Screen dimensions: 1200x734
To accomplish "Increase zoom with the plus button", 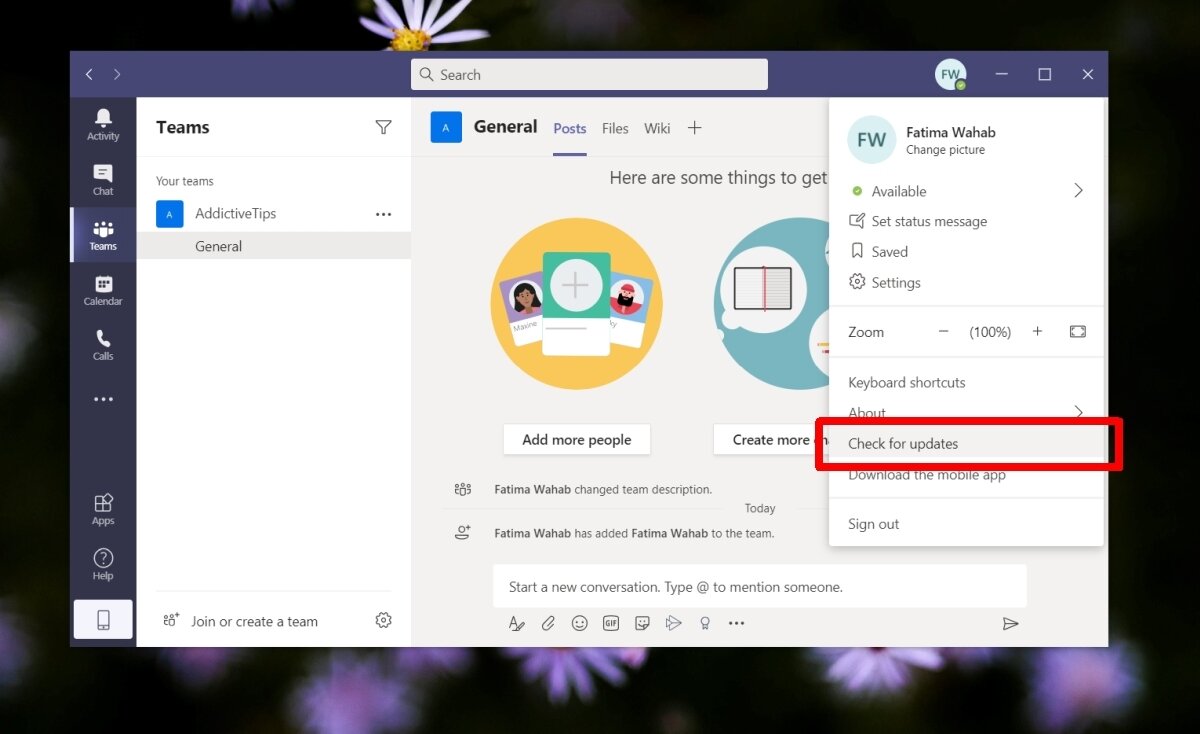I will tap(1037, 332).
